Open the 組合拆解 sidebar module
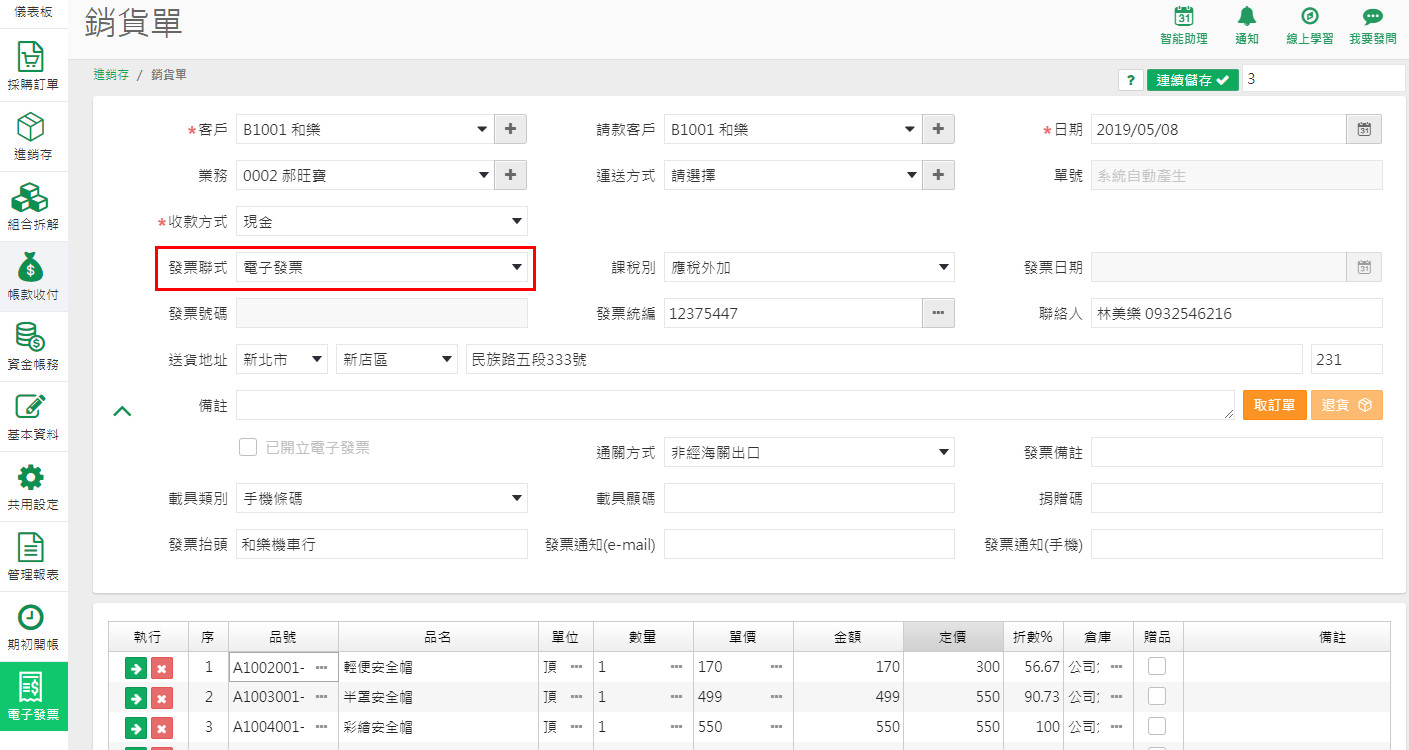Image resolution: width=1409 pixels, height=750 pixels. pyautogui.click(x=33, y=207)
